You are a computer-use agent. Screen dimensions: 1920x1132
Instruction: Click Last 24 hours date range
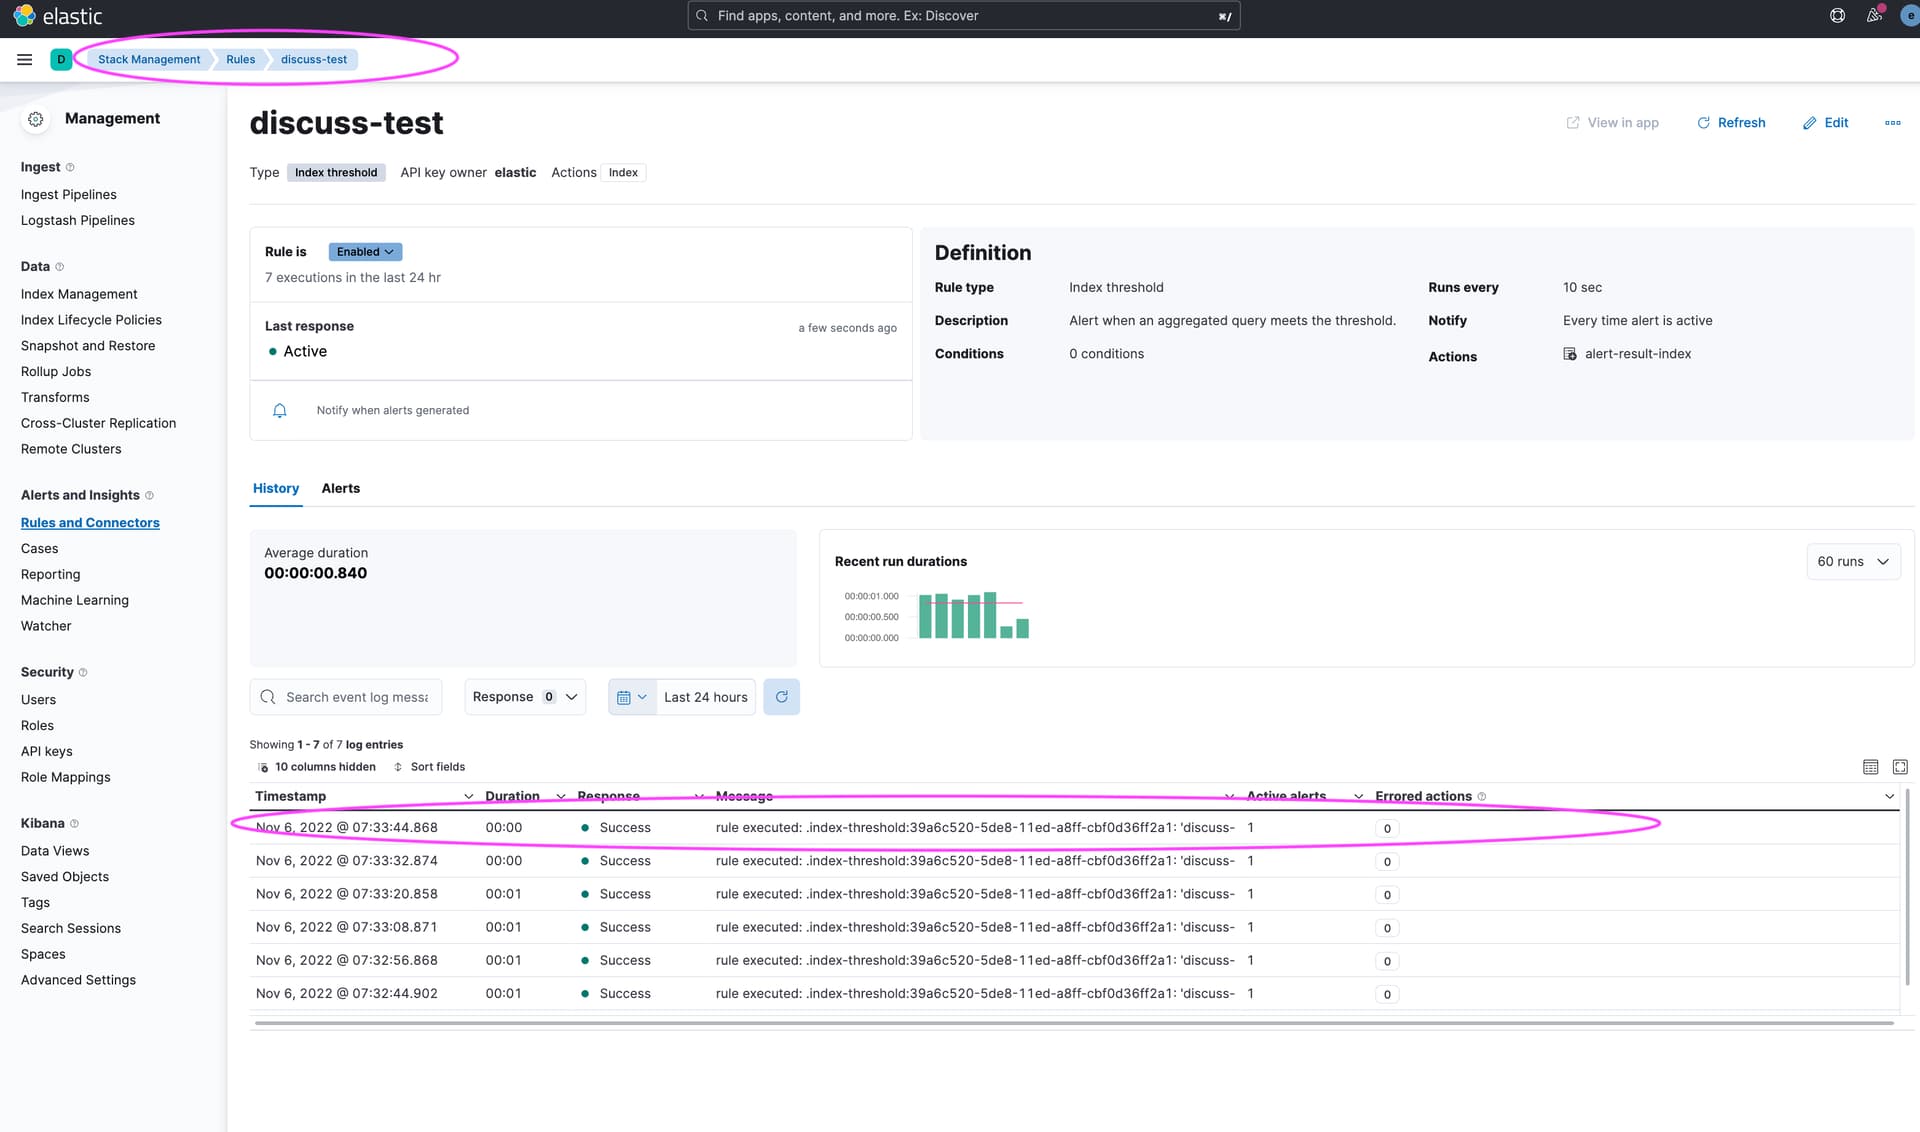point(706,697)
